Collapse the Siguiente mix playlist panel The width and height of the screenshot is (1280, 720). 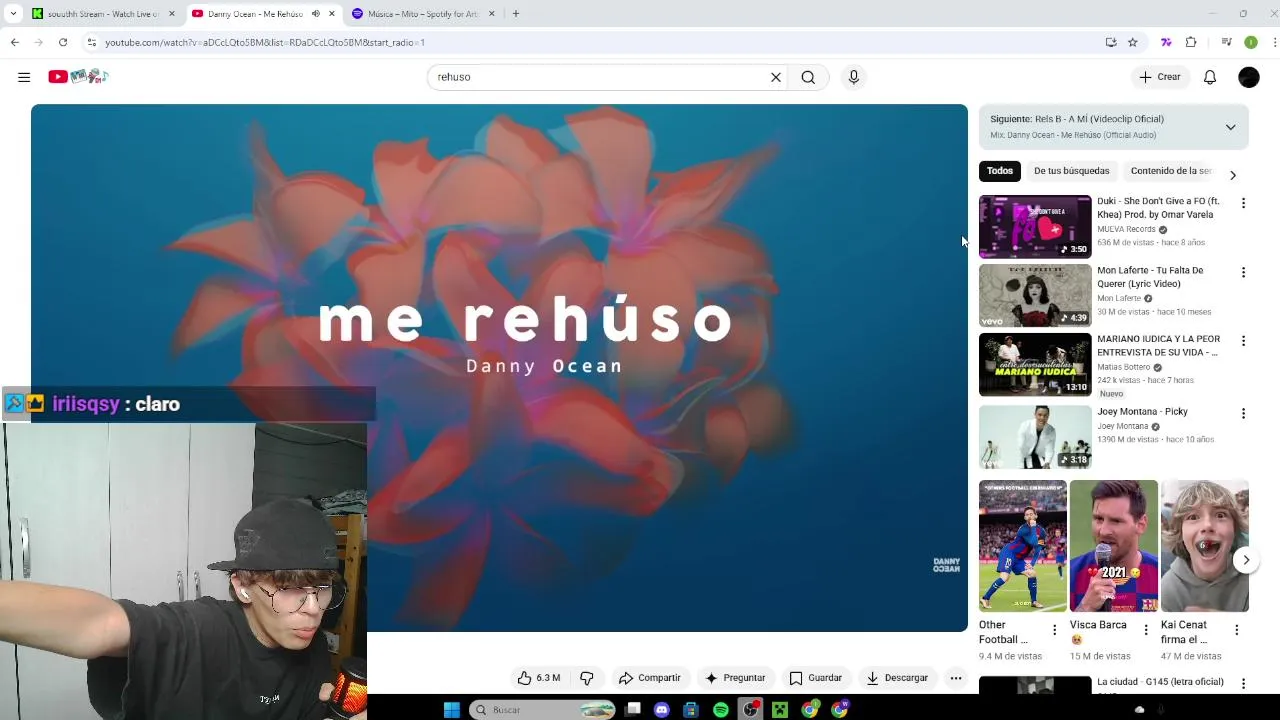pyautogui.click(x=1231, y=127)
